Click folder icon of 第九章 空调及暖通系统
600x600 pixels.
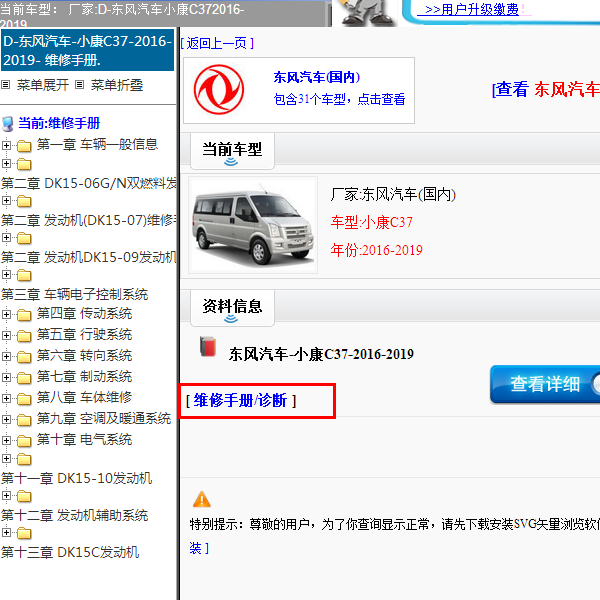[x=24, y=420]
